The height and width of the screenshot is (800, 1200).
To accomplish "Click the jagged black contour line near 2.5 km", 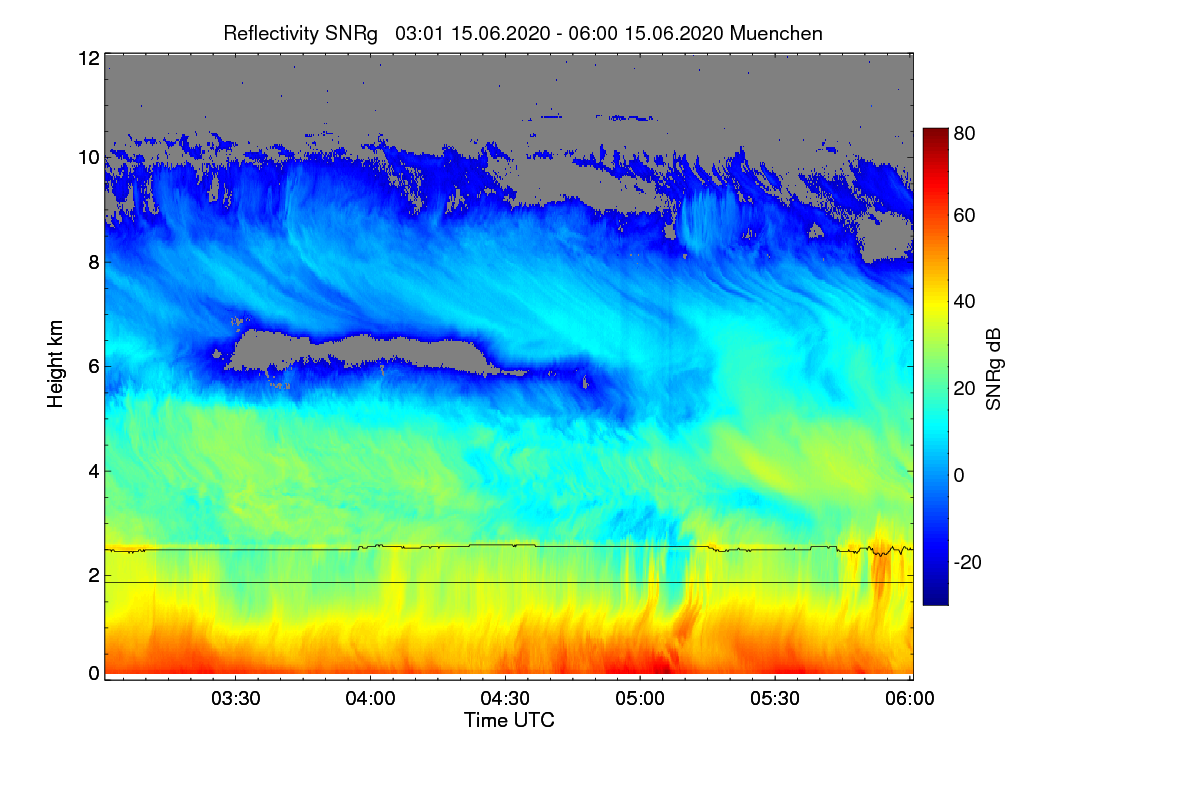I will [508, 546].
